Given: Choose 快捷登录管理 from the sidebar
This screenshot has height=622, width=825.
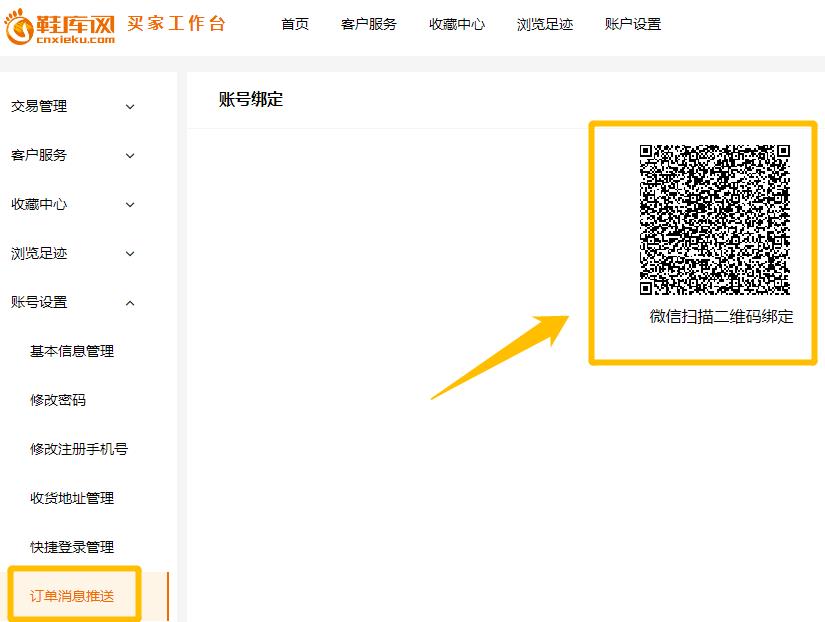Looking at the screenshot, I should tap(72, 547).
